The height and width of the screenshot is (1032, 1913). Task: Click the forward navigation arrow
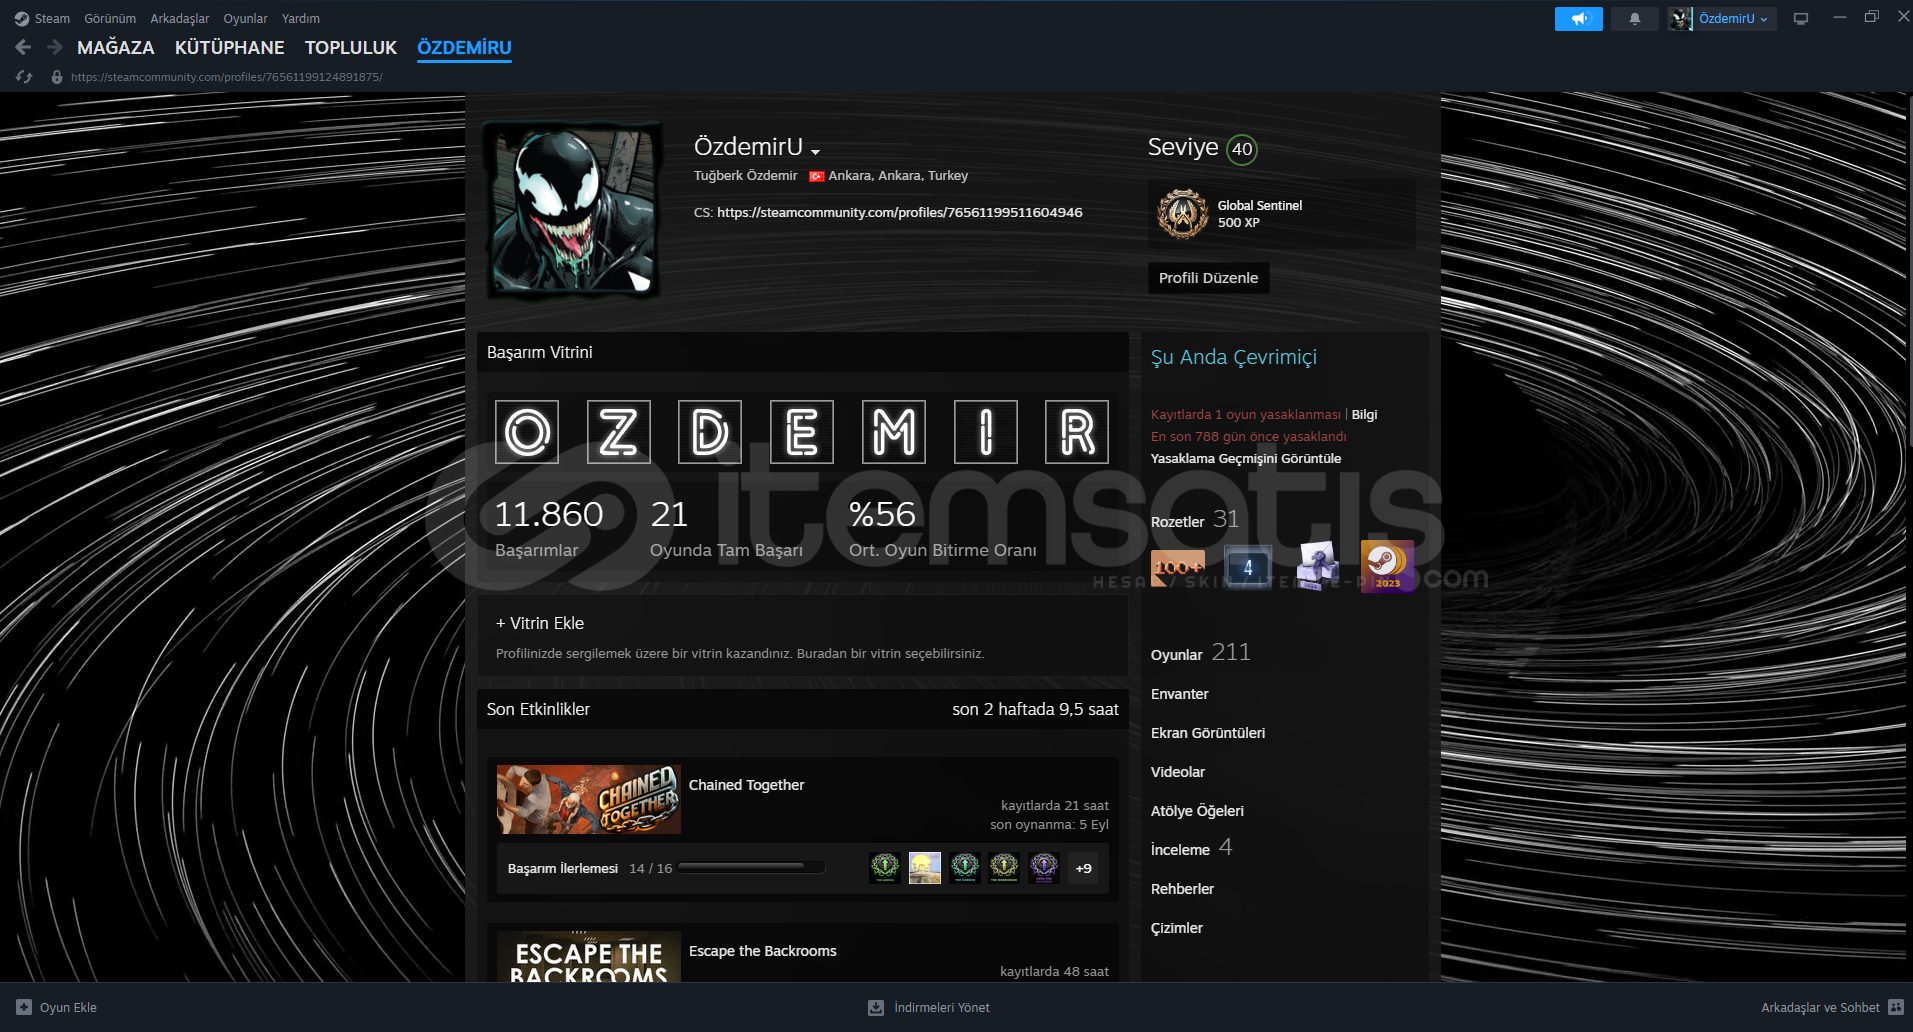[55, 47]
